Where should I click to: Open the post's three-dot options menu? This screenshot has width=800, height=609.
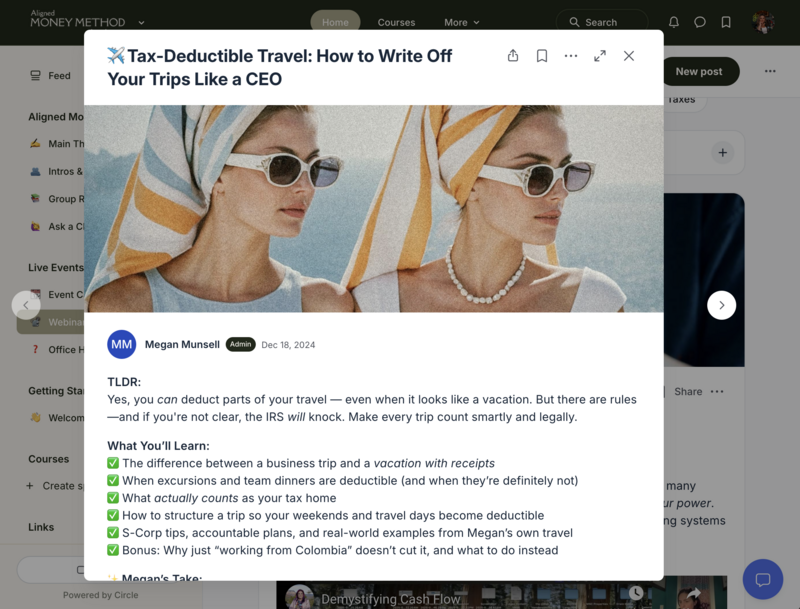point(571,56)
